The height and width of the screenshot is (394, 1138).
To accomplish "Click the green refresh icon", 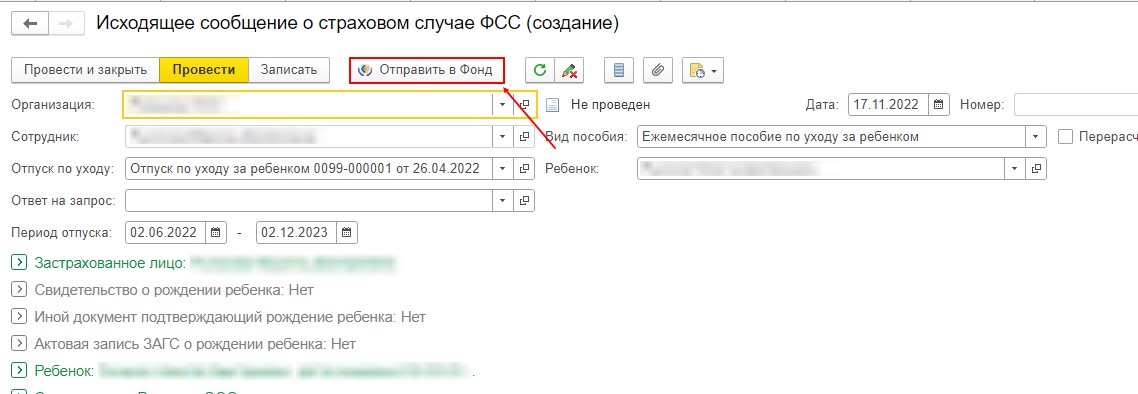I will 539,70.
